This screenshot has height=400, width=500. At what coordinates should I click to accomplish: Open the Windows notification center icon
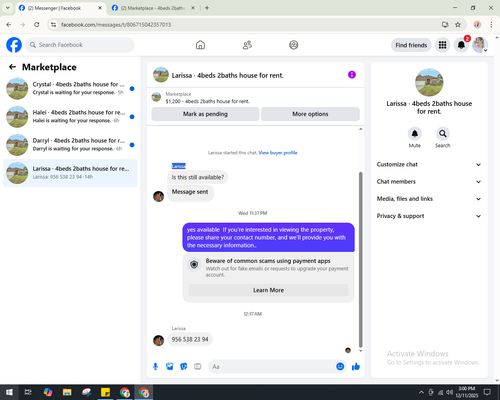point(488,392)
